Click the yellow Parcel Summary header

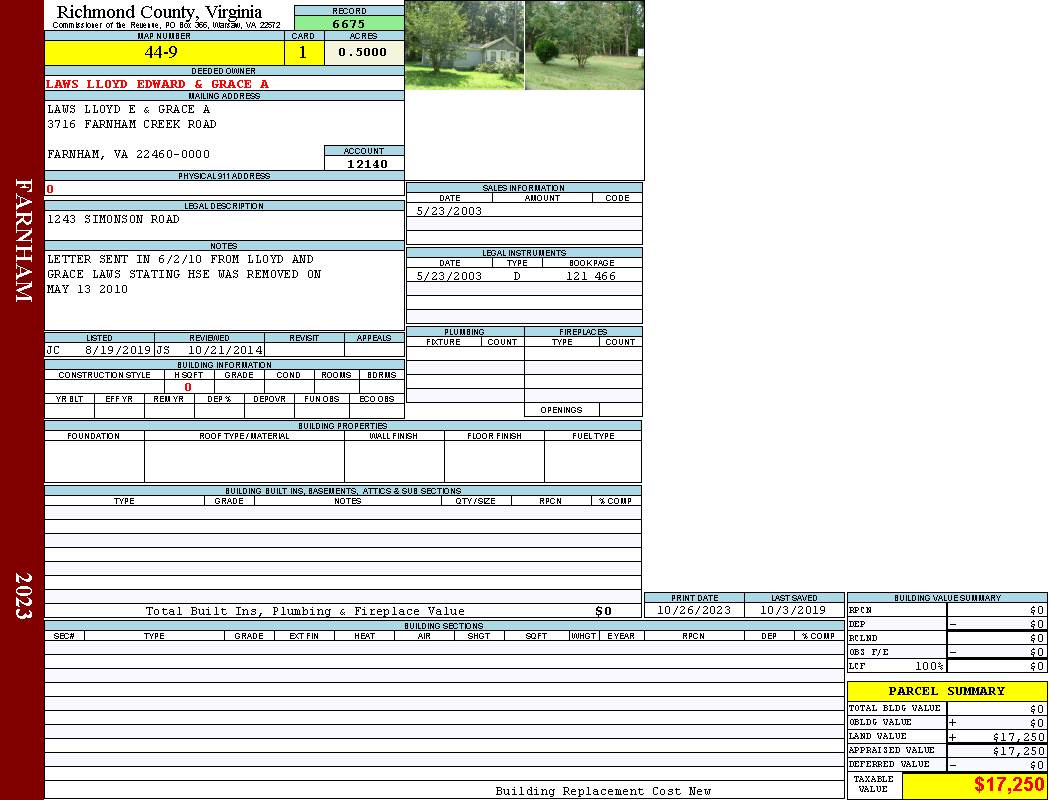tap(946, 691)
